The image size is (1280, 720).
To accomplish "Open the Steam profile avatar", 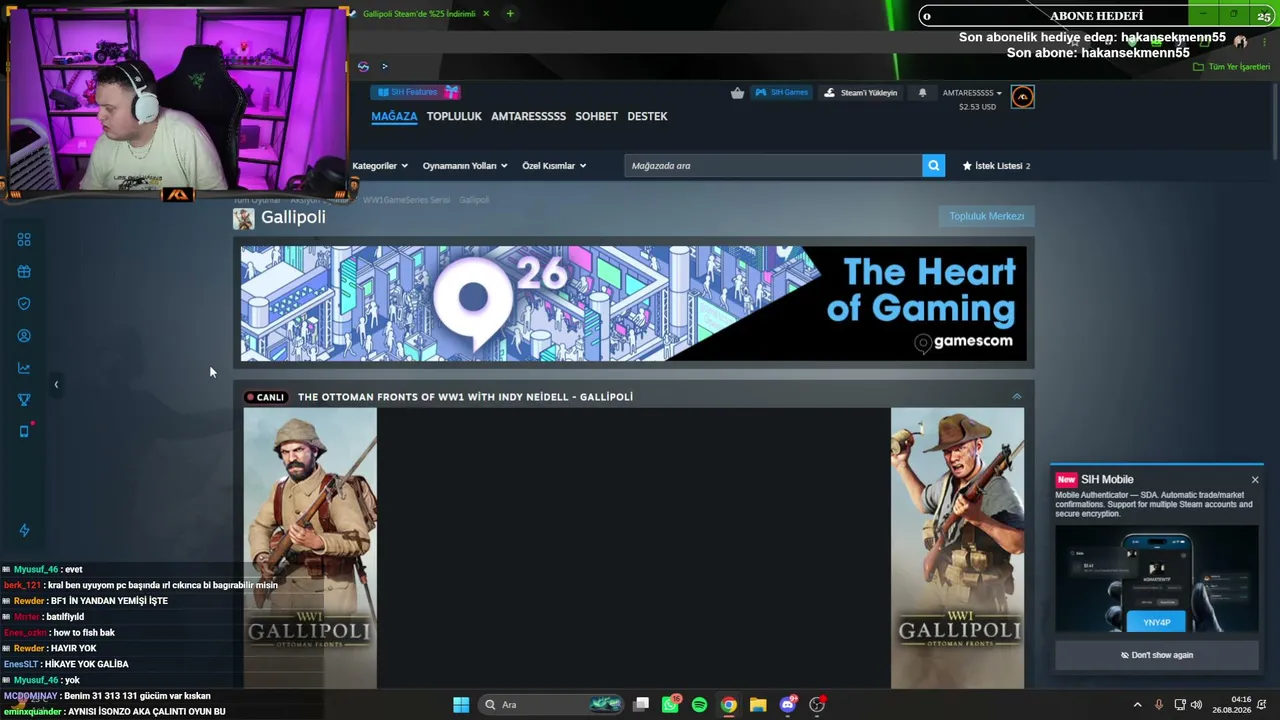I will pos(1022,96).
